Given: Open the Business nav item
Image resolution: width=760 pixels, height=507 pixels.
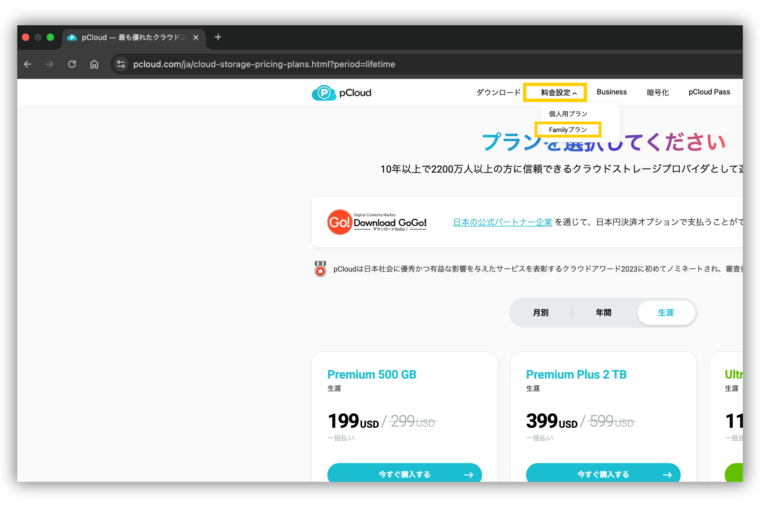Looking at the screenshot, I should (611, 92).
